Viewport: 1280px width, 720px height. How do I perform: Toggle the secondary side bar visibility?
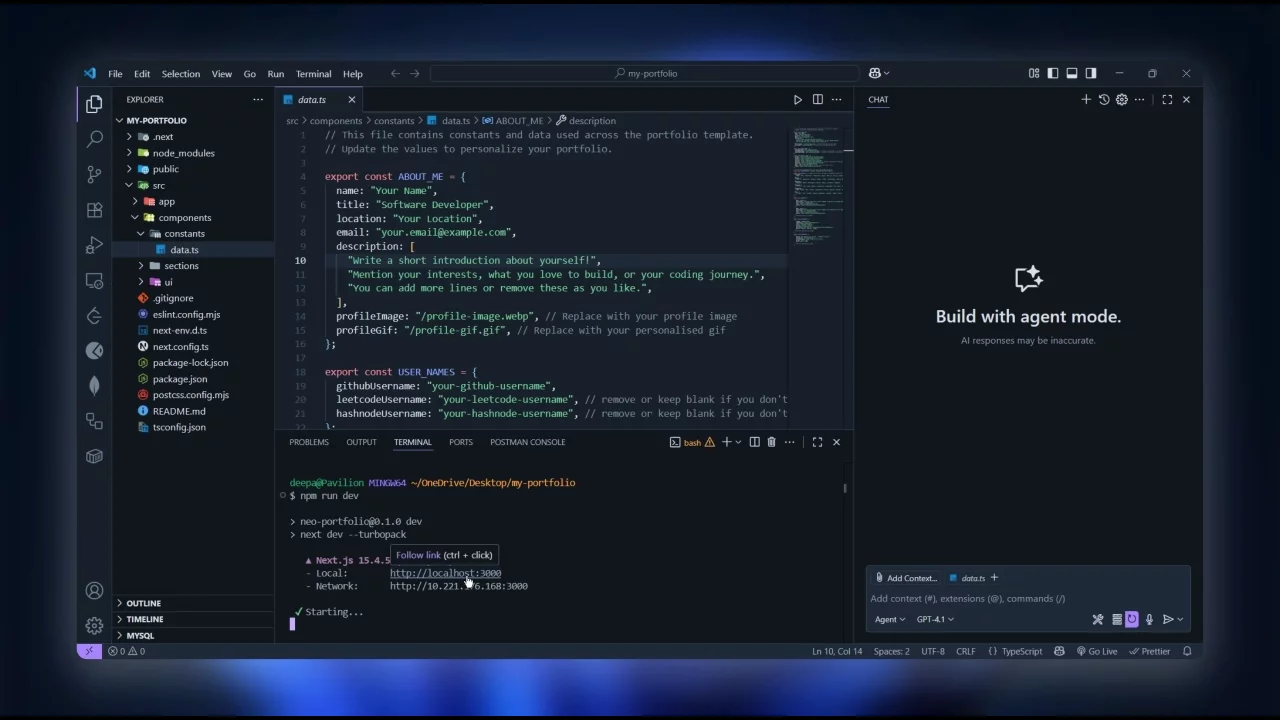pyautogui.click(x=1091, y=73)
